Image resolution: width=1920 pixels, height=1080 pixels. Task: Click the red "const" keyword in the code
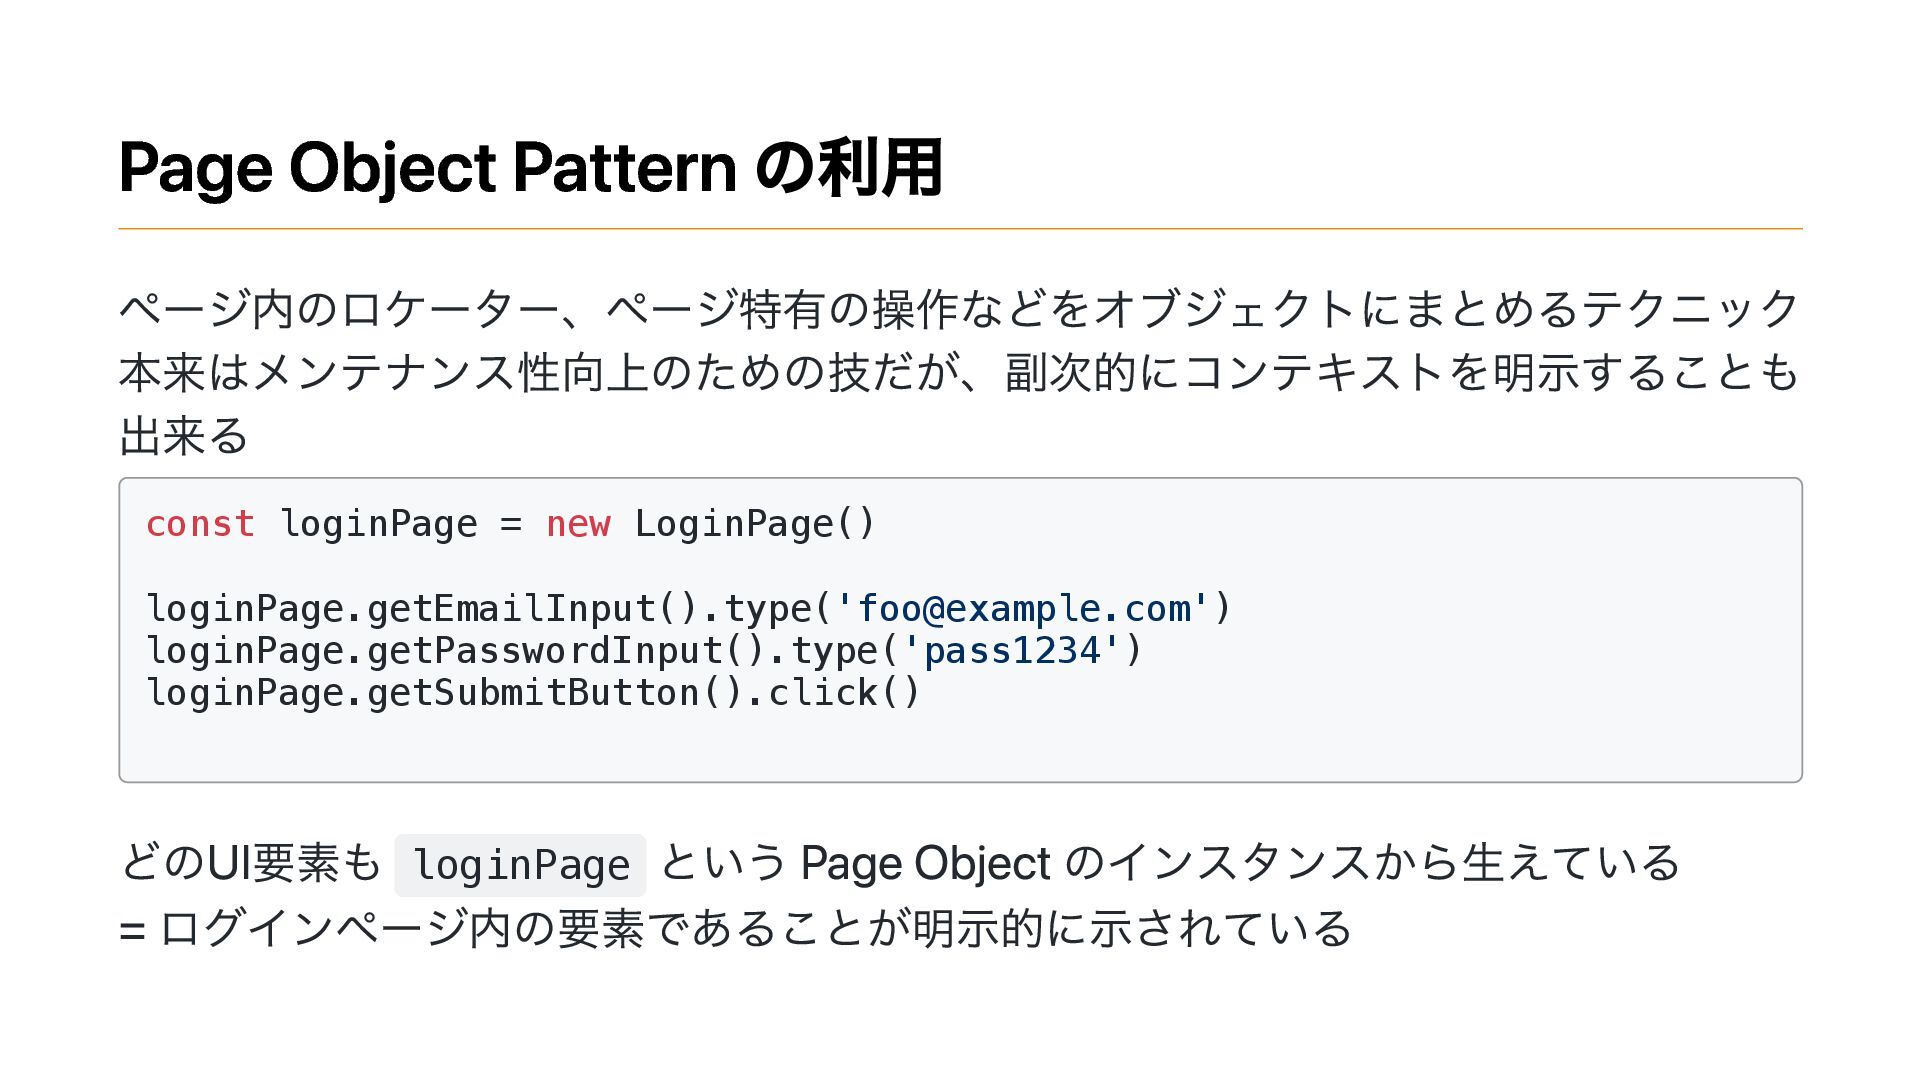200,524
